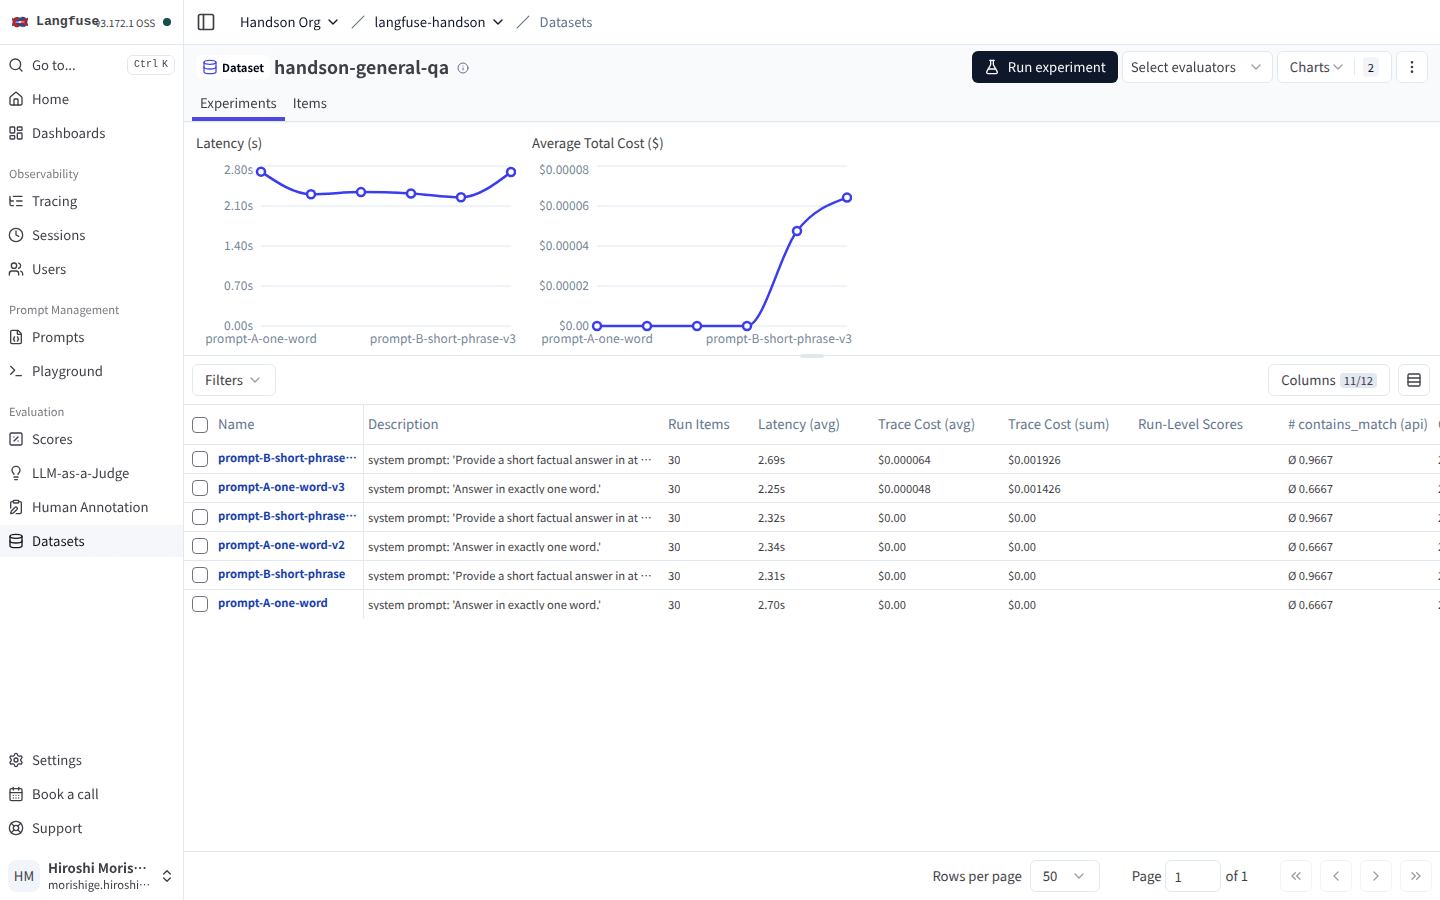Toggle the select all rows checkbox
Screen dimensions: 1440x900
(200, 425)
